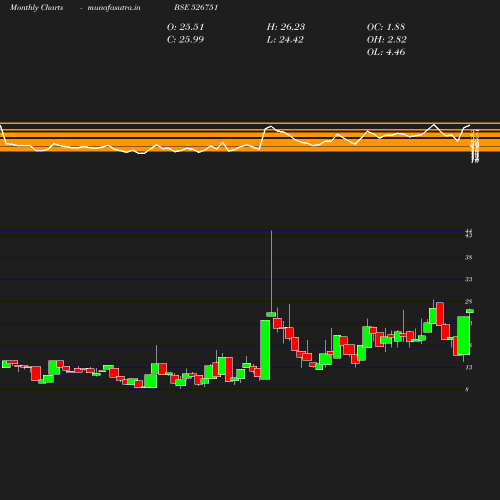Select the tallest green candlestick mid-chart
500x500 pixels.
(265, 350)
